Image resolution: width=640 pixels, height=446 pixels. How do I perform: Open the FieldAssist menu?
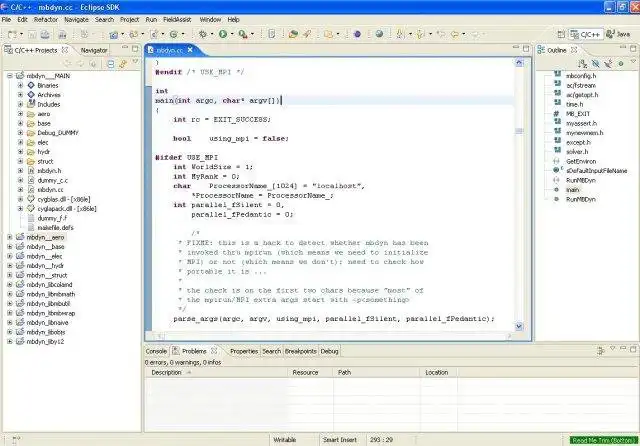click(177, 20)
